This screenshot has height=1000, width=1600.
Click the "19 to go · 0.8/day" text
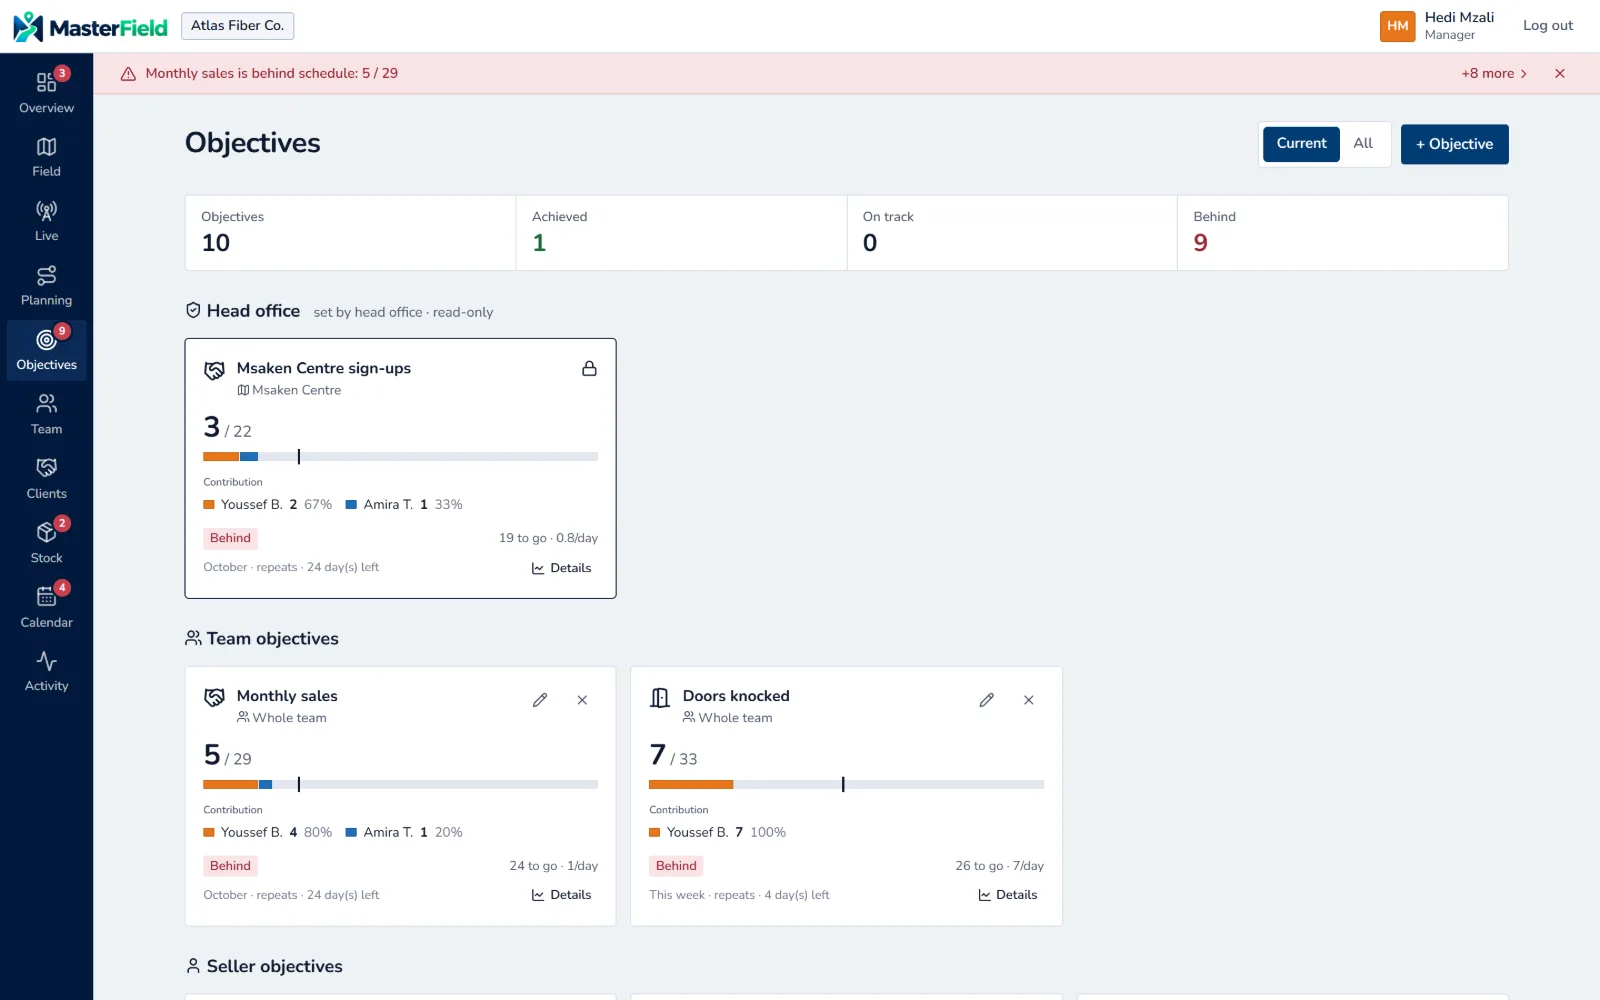click(x=548, y=538)
